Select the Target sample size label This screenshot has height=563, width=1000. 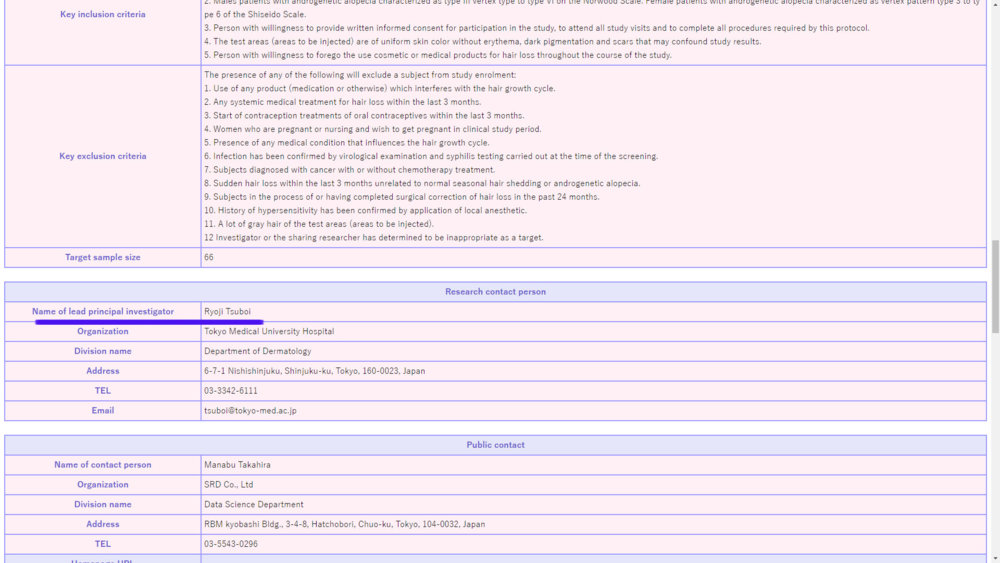(x=102, y=257)
